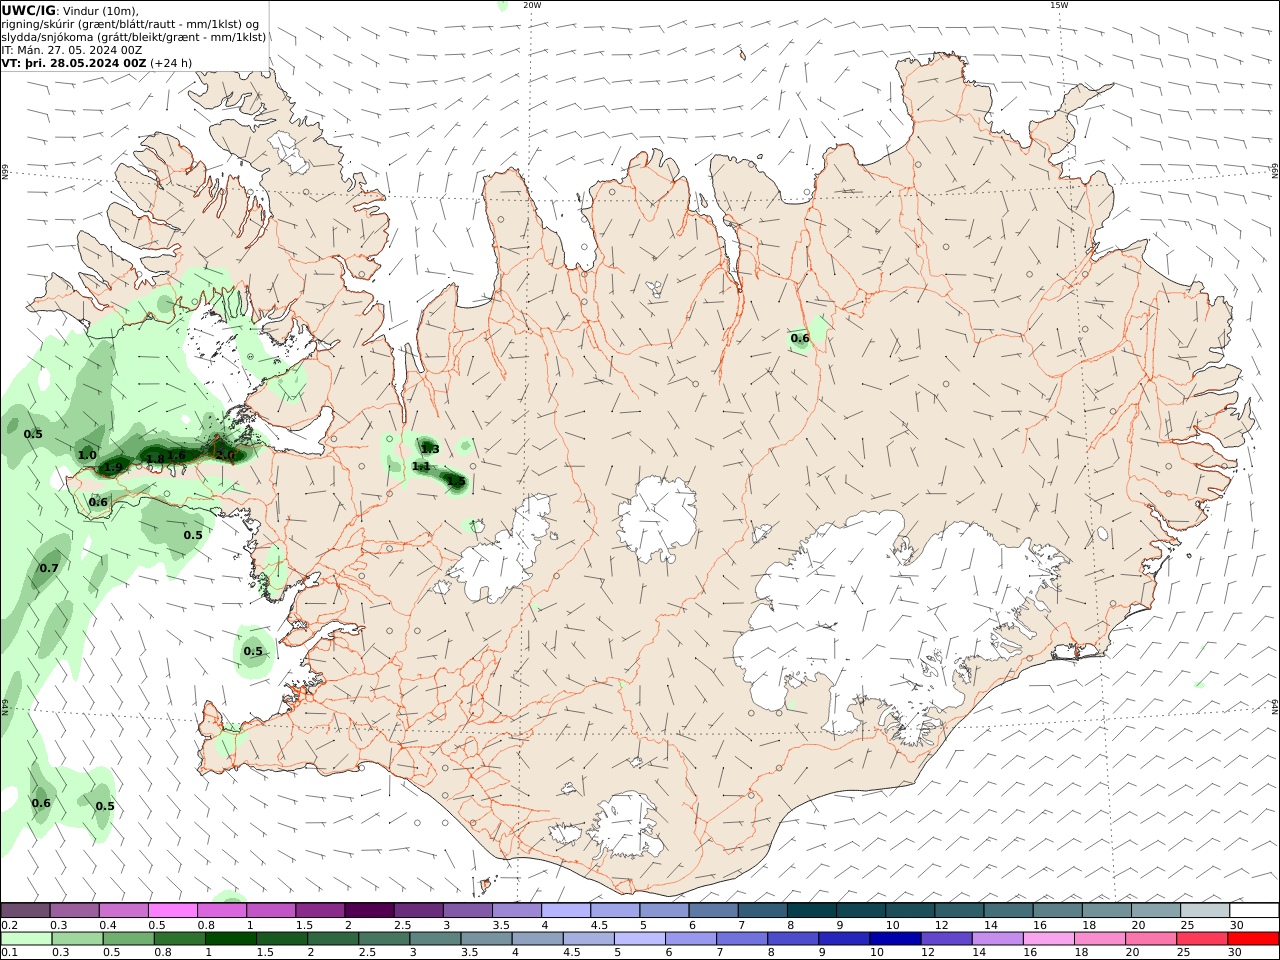1280x960 pixels.
Task: Click the '(+24 h)' forecast offset text
Action: [171, 63]
